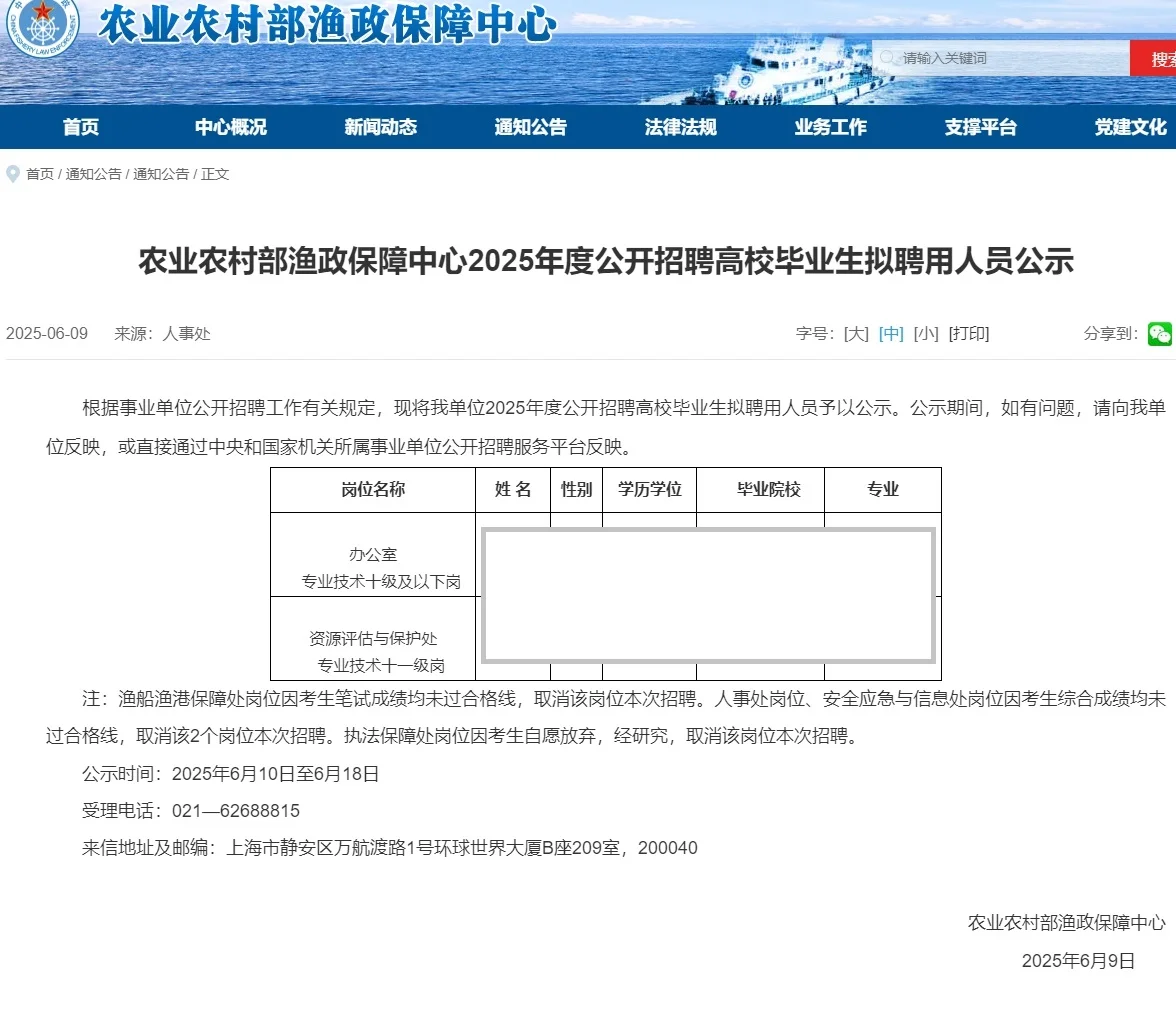This screenshot has height=1016, width=1176.
Task: Open the 中心概况 navigation menu
Action: [231, 127]
